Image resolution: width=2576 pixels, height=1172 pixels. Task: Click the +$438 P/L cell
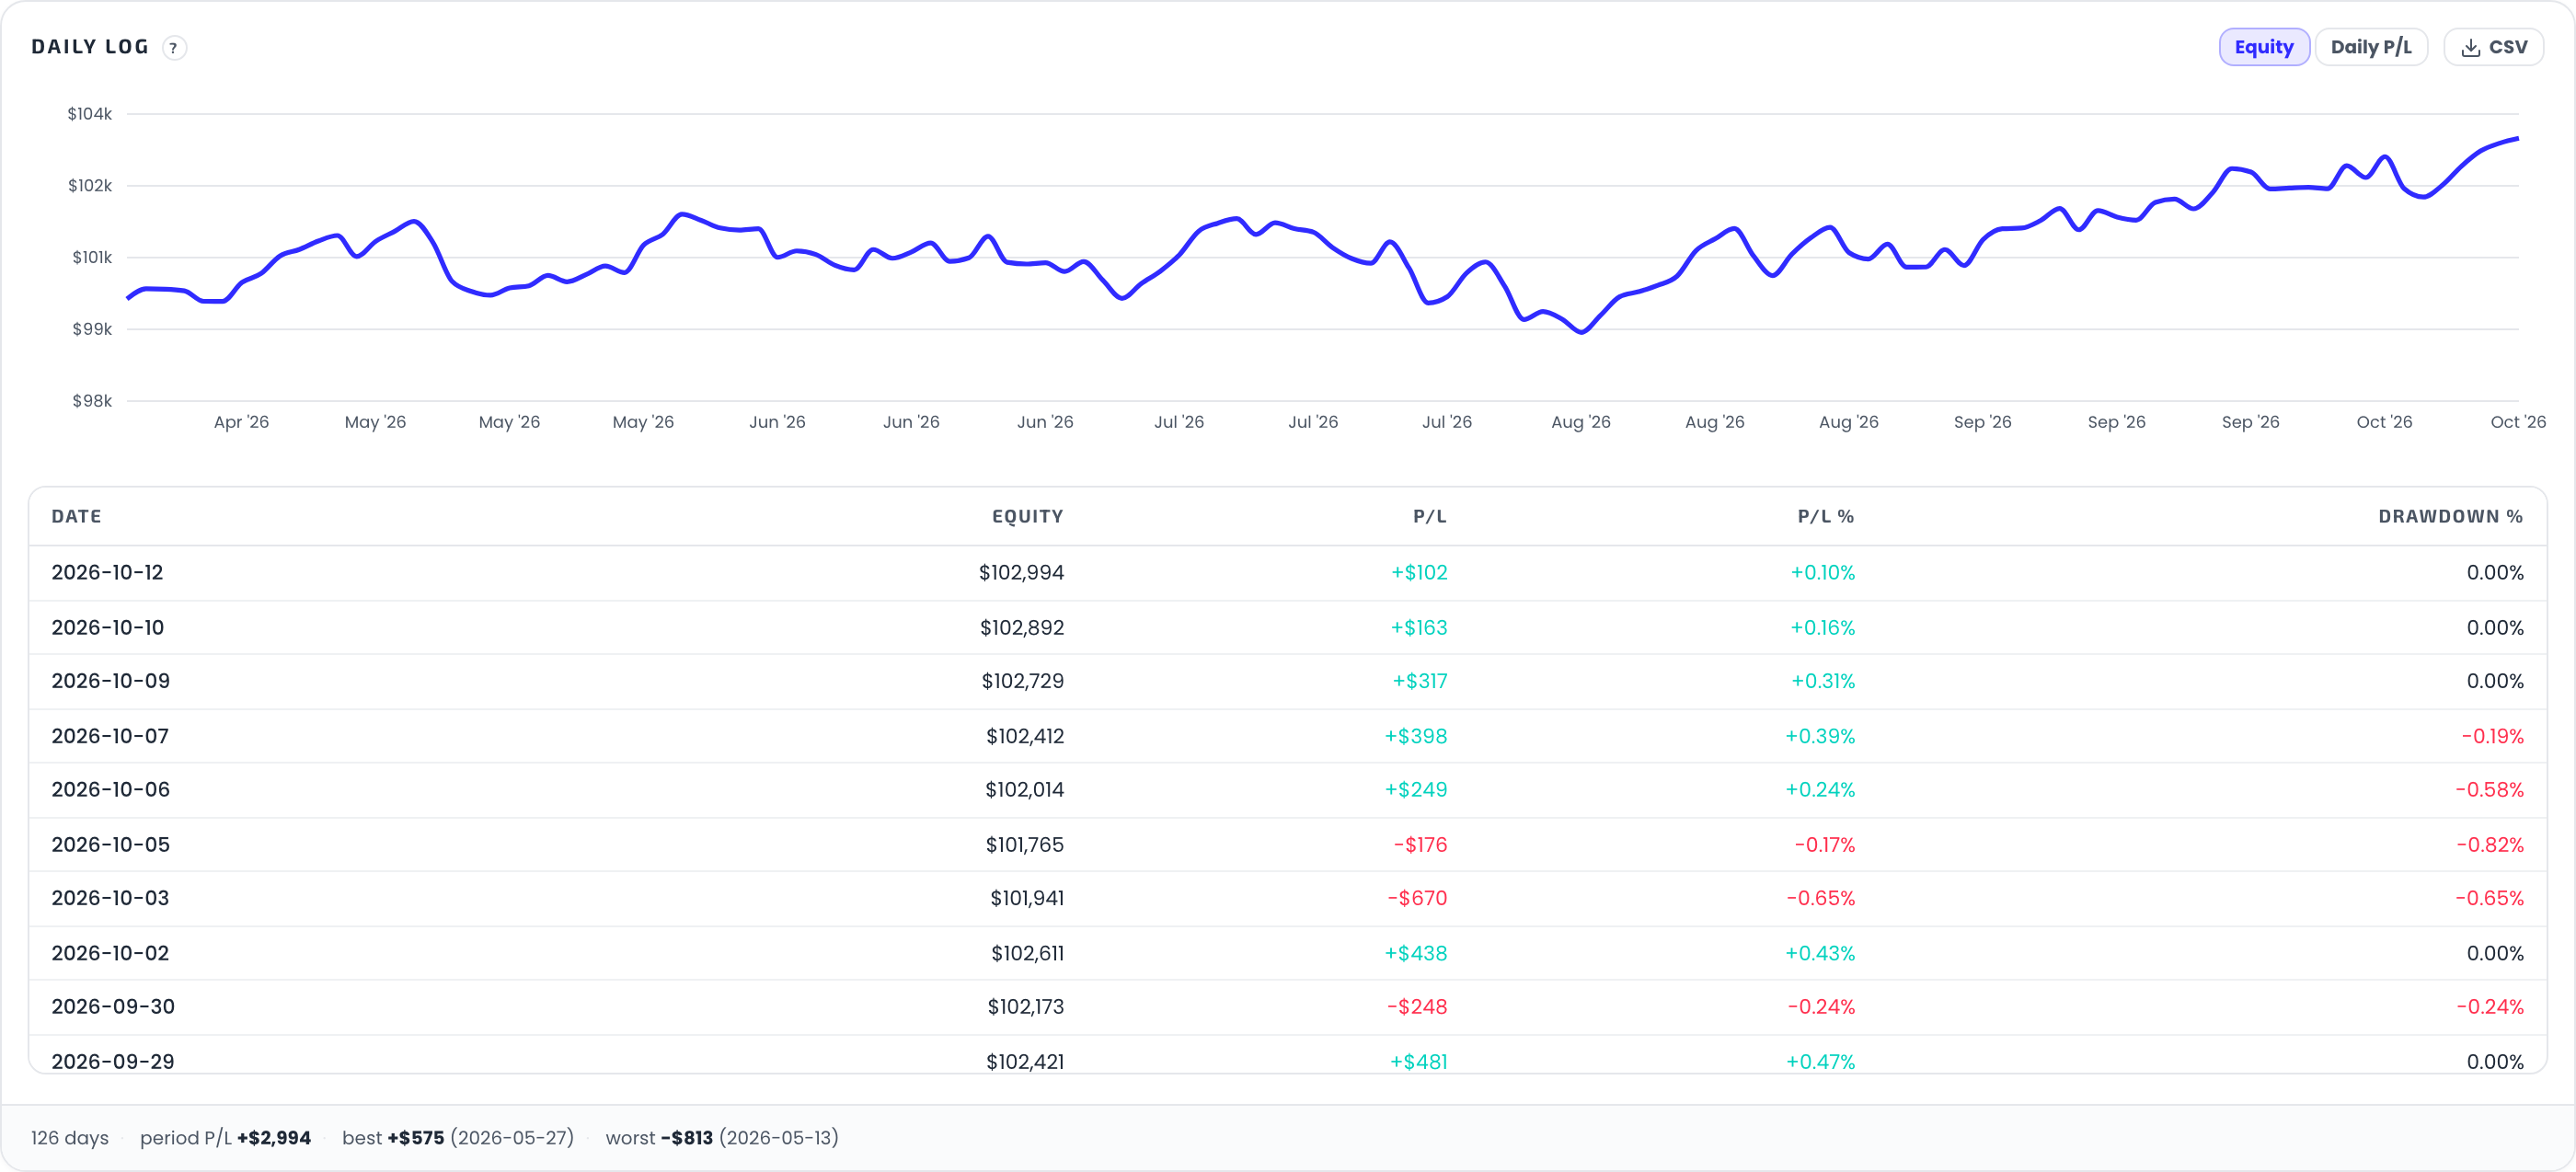(1416, 953)
